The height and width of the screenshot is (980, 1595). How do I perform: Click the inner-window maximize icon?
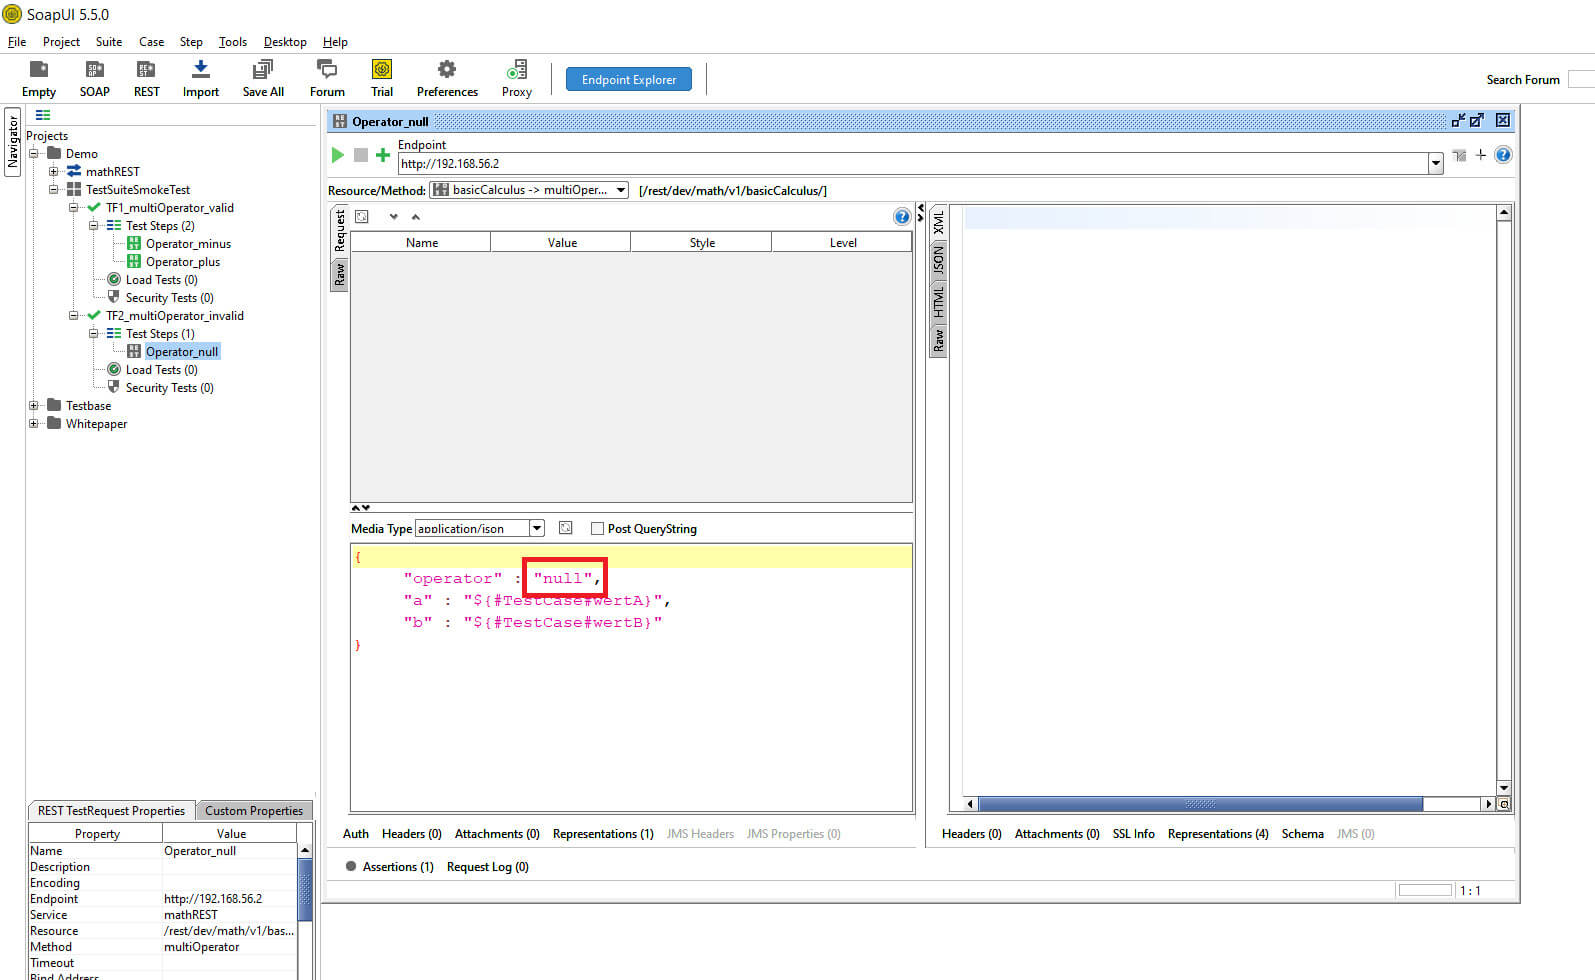tap(1477, 120)
